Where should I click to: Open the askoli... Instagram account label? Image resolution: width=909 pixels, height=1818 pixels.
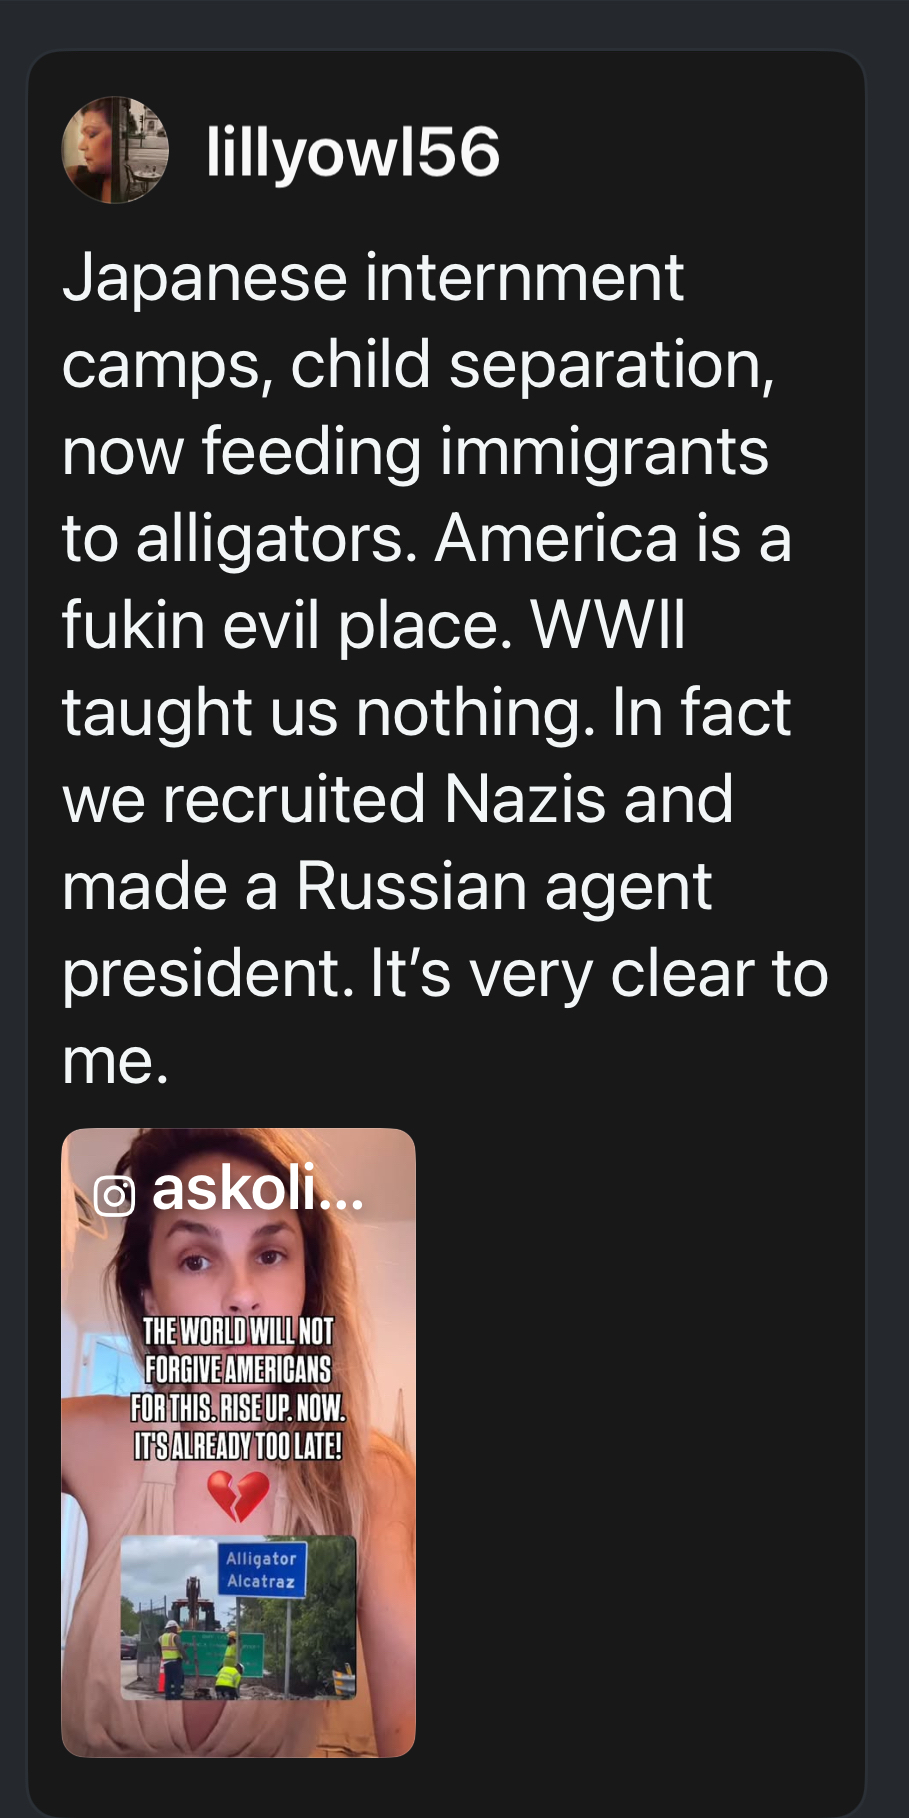257,1189
